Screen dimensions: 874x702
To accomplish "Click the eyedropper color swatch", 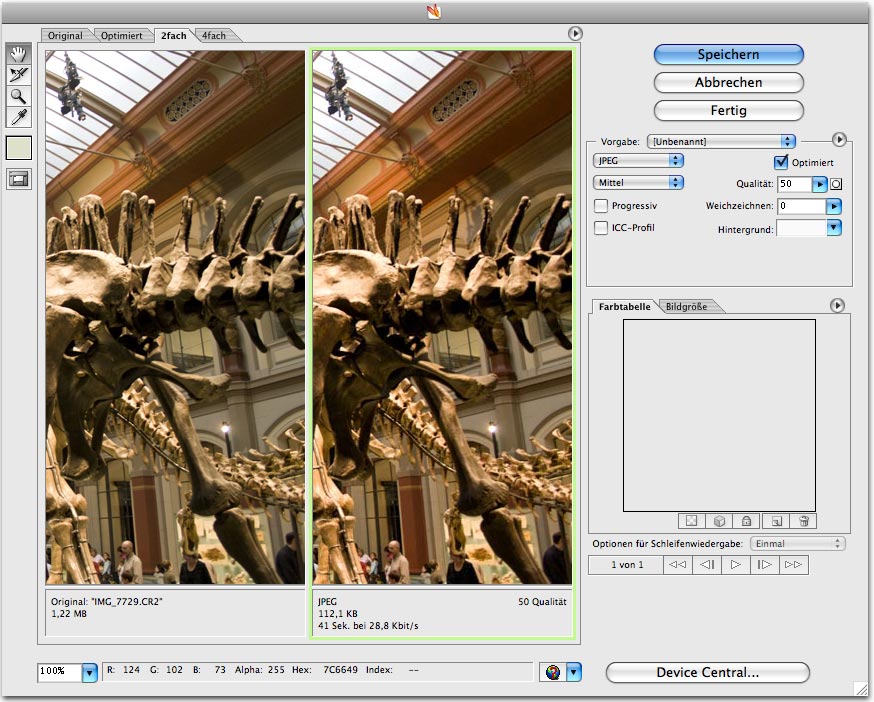I will (19, 148).
